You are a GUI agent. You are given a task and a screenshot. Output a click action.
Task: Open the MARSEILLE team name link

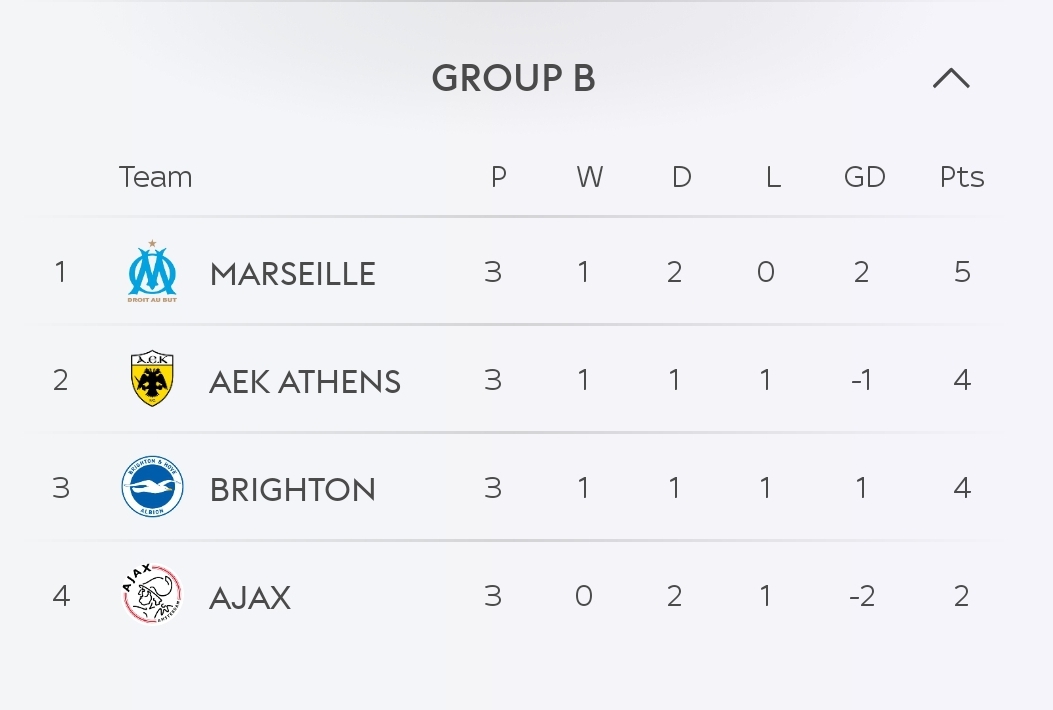[x=293, y=273]
